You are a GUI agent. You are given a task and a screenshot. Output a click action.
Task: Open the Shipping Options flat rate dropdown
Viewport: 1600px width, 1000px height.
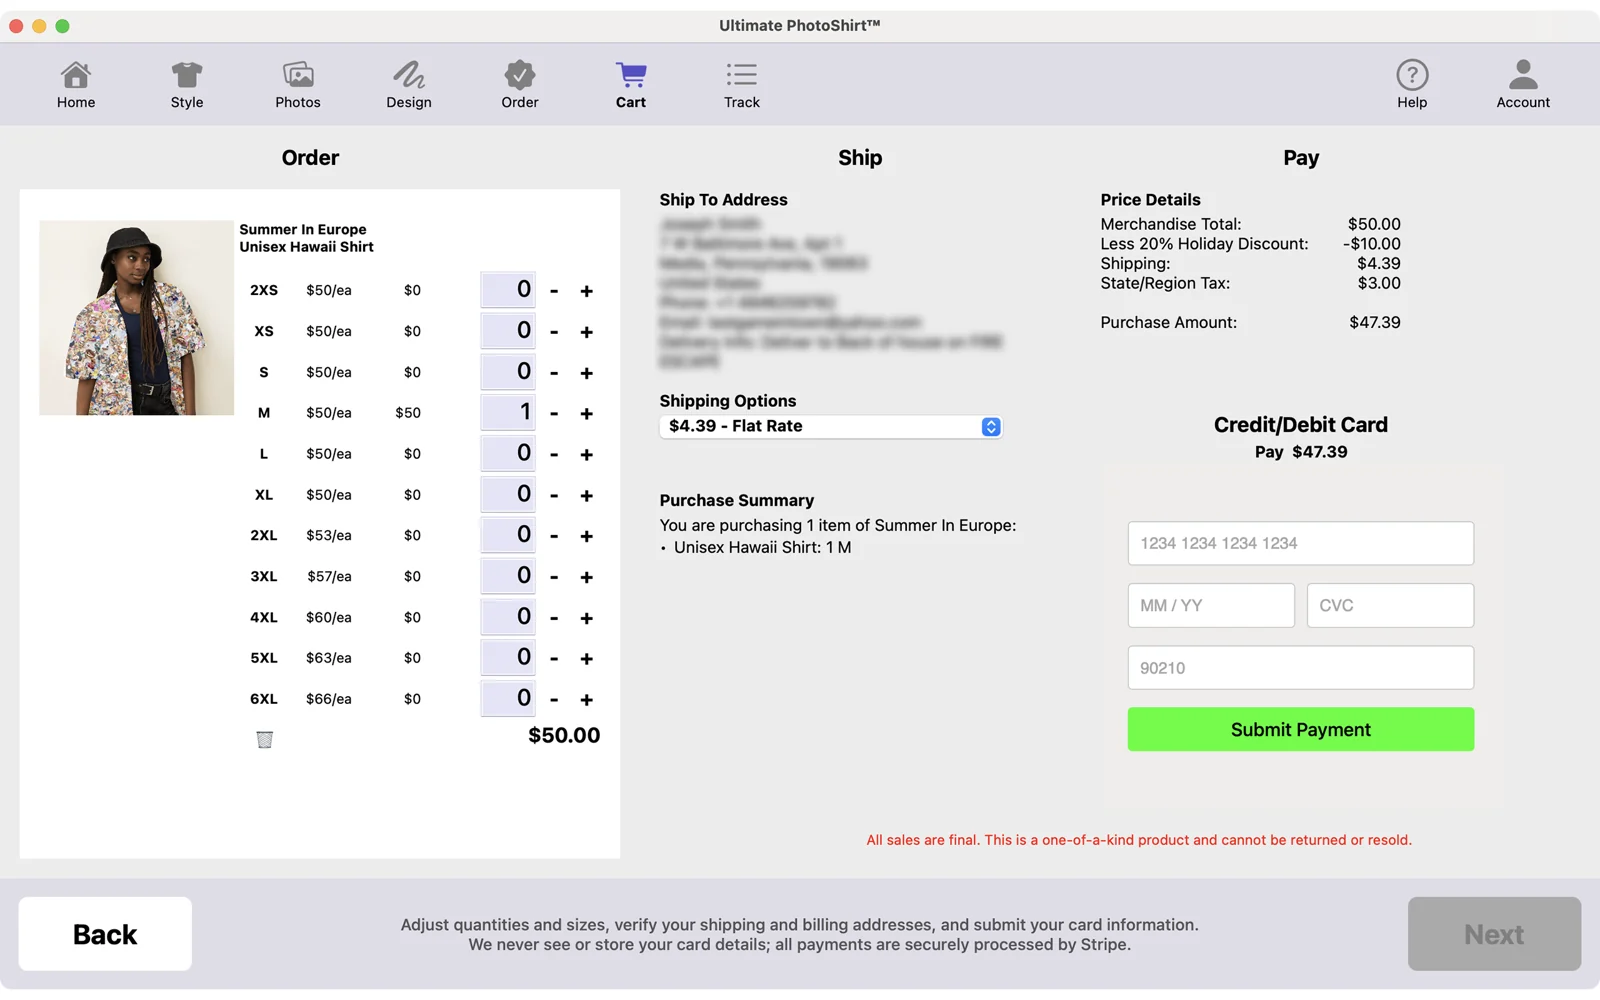tap(830, 427)
